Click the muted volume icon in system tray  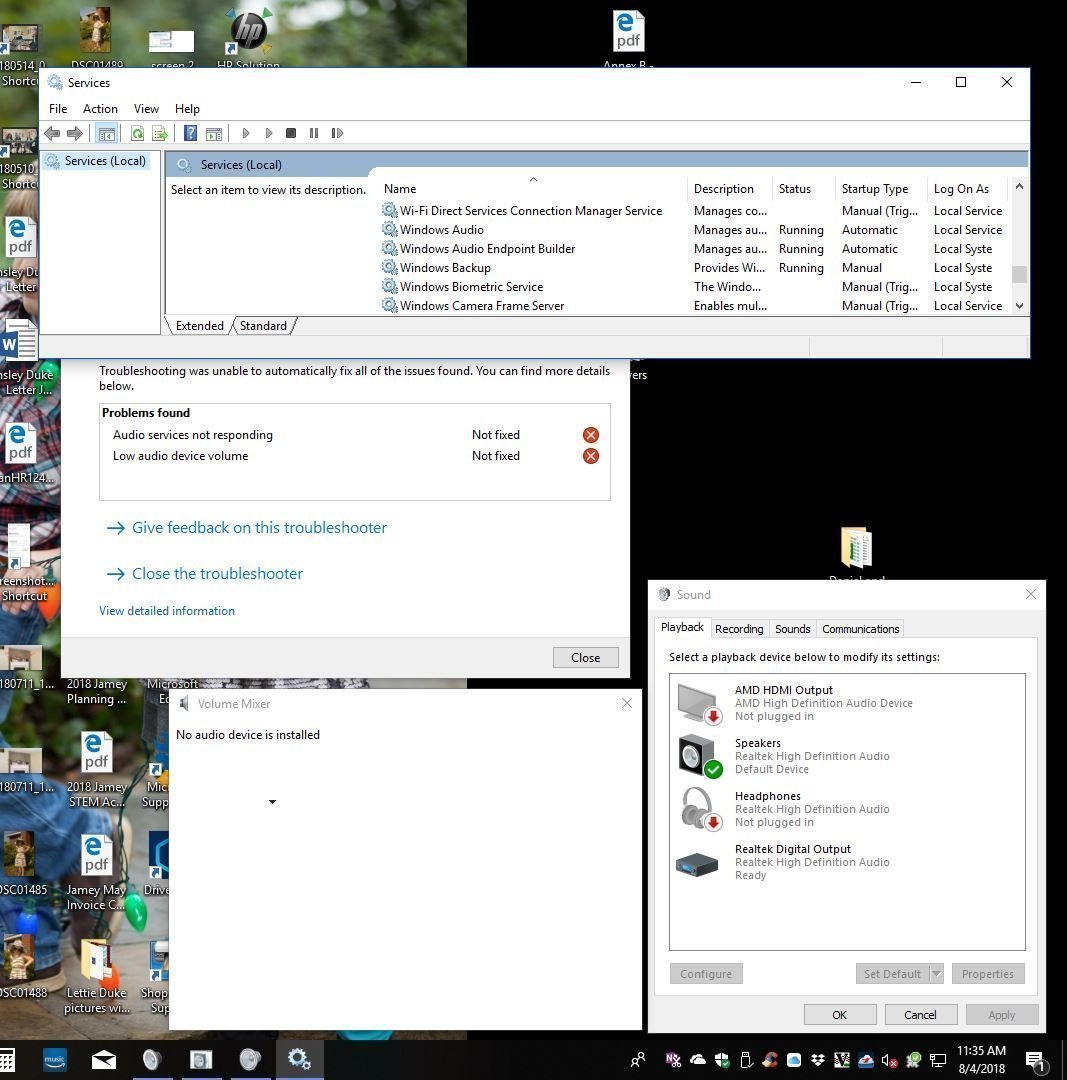pos(889,1060)
